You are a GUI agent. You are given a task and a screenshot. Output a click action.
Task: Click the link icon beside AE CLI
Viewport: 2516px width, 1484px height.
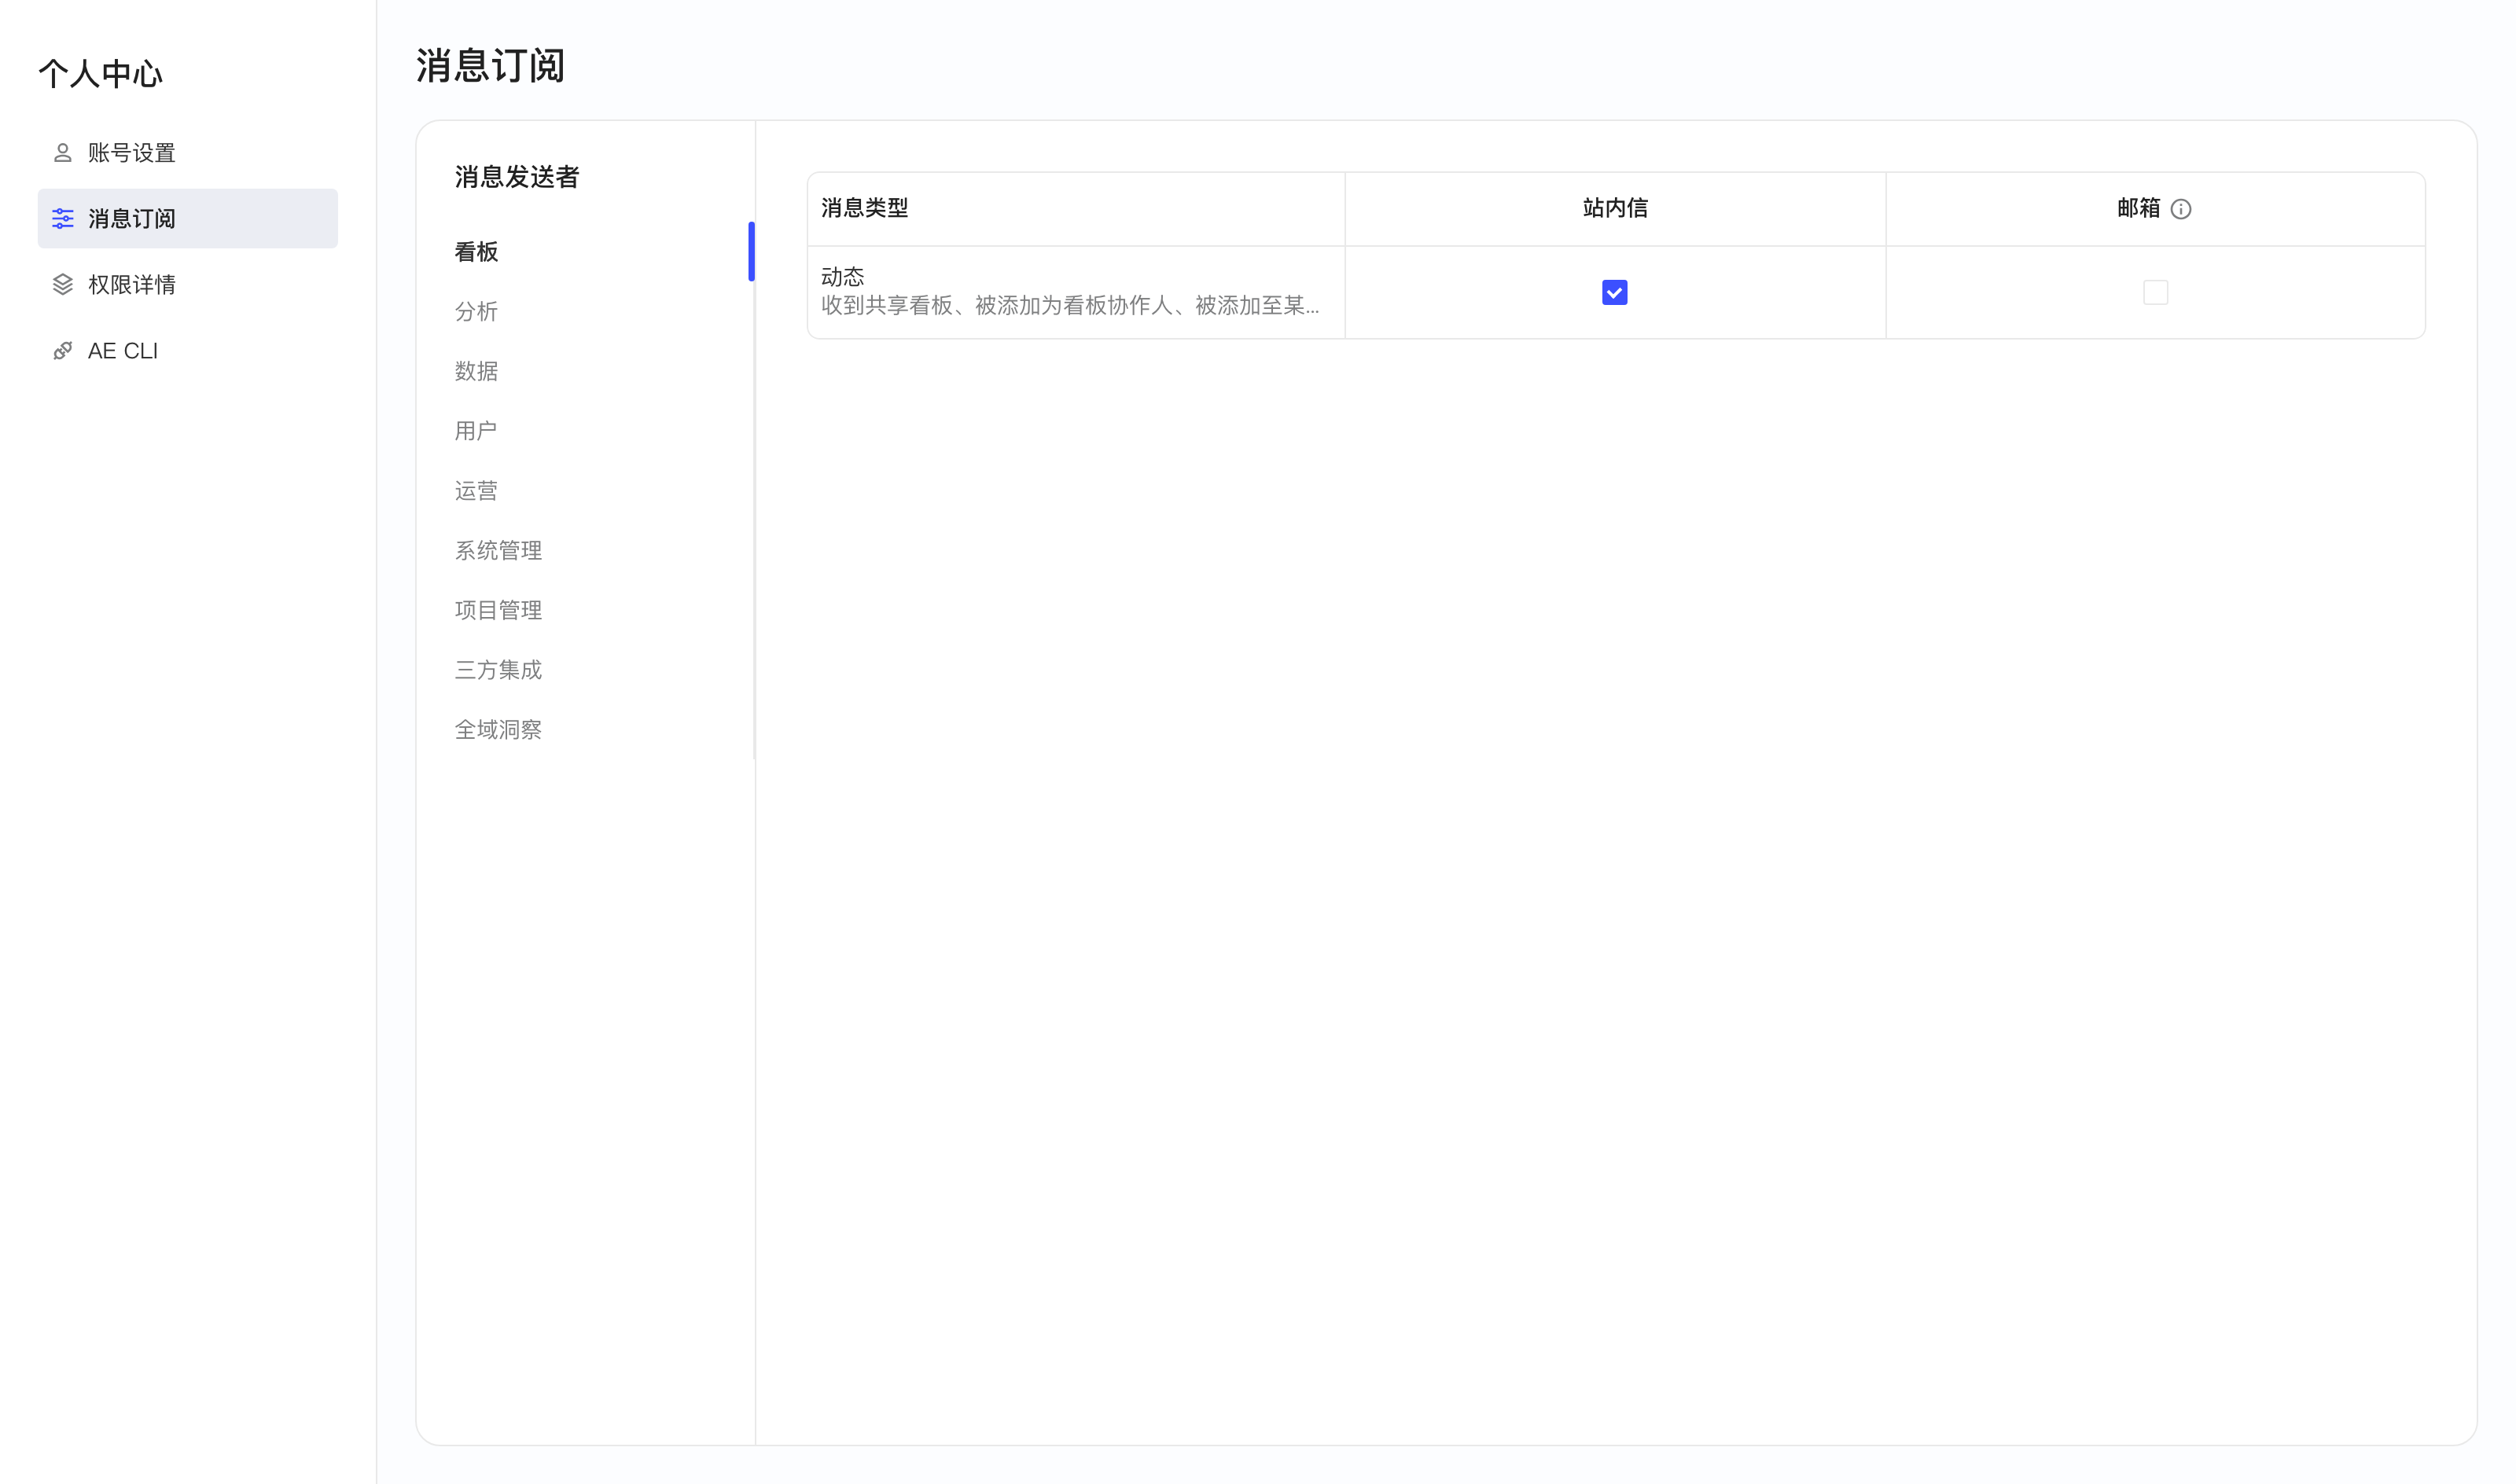pos(63,351)
